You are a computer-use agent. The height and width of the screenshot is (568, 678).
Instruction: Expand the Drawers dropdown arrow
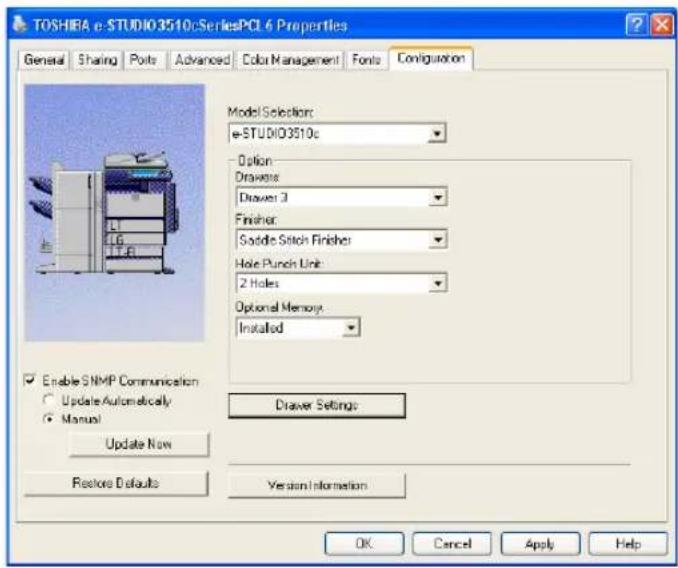tap(438, 198)
